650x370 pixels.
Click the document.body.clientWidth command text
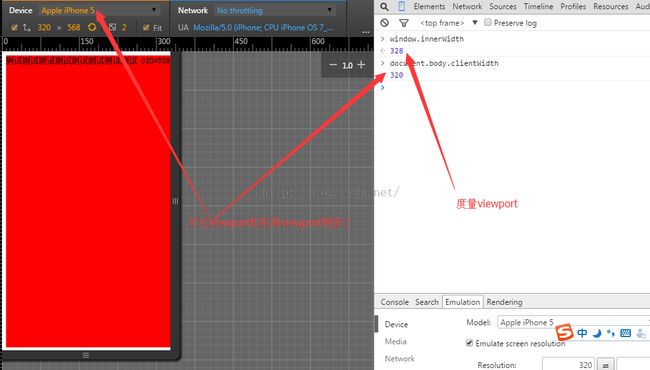(x=444, y=63)
